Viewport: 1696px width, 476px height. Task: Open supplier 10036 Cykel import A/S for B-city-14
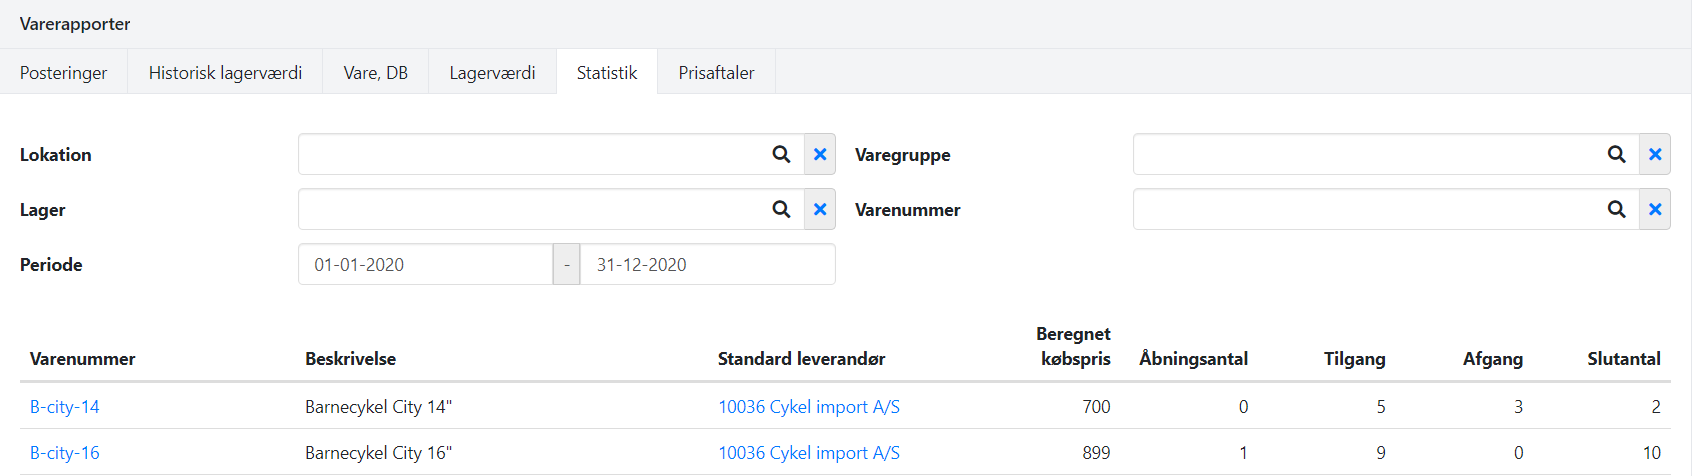tap(809, 407)
